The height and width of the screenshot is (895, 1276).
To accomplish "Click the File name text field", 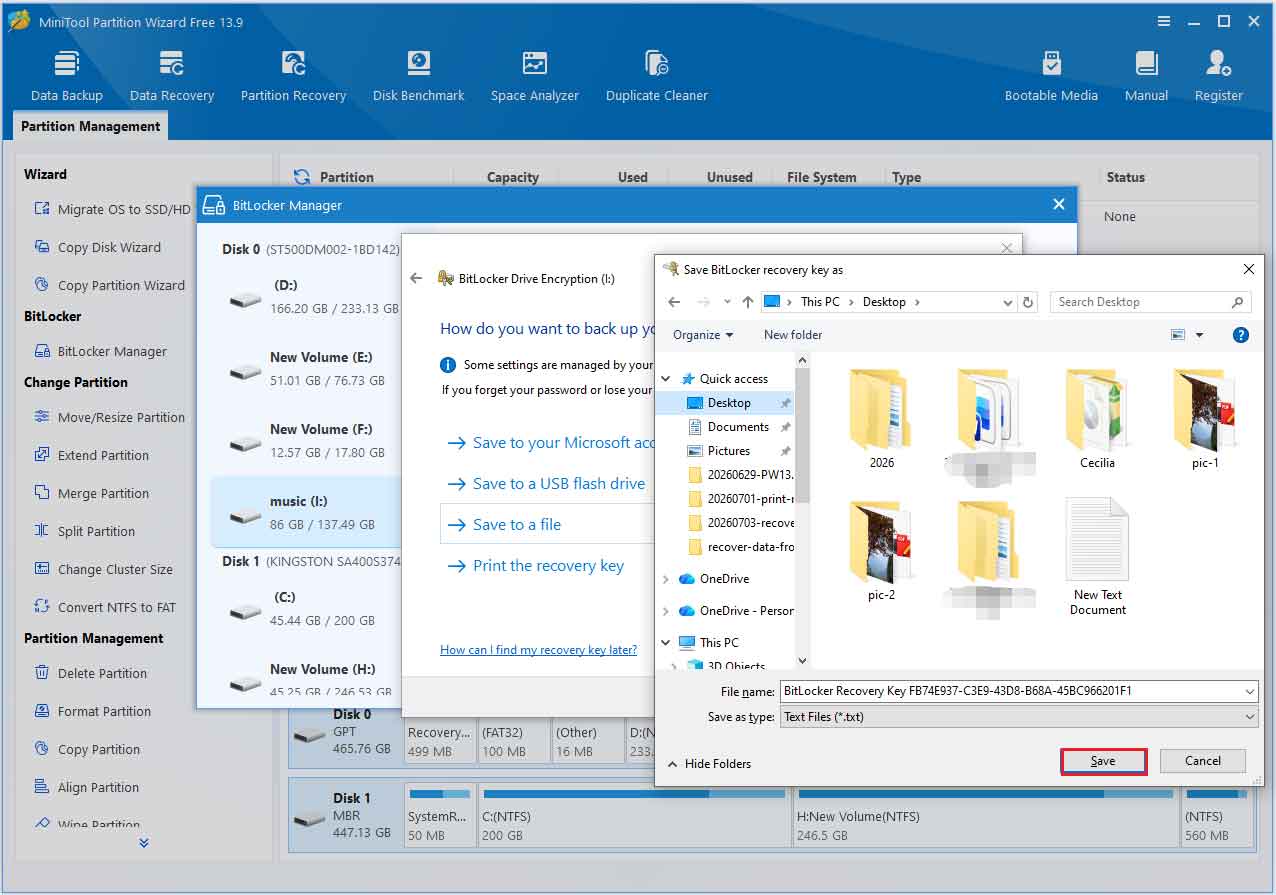I will click(x=1011, y=691).
